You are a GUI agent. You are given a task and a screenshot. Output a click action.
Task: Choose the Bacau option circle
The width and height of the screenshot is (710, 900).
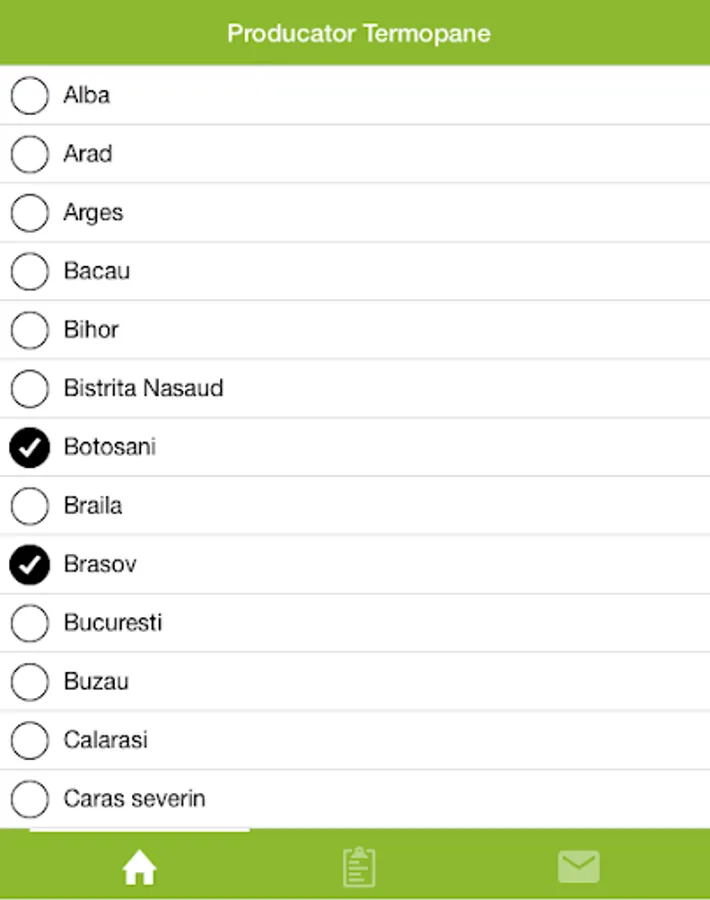pyautogui.click(x=30, y=271)
